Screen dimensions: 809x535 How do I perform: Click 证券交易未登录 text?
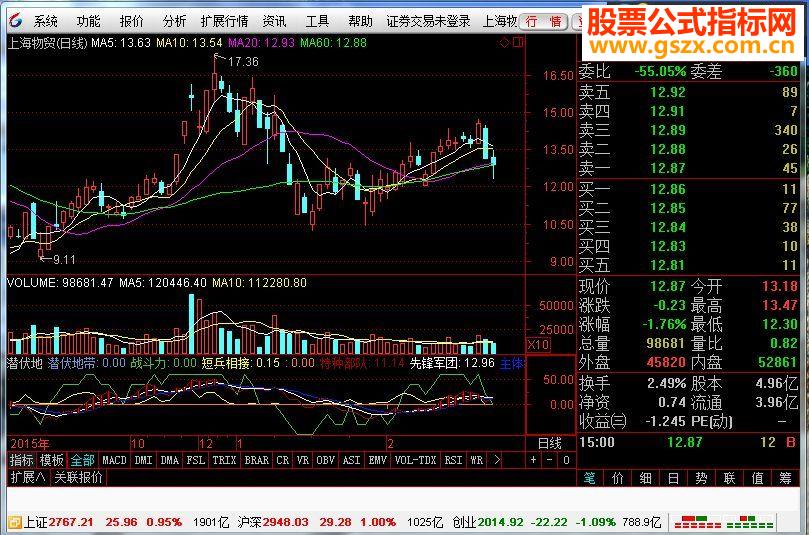[428, 21]
